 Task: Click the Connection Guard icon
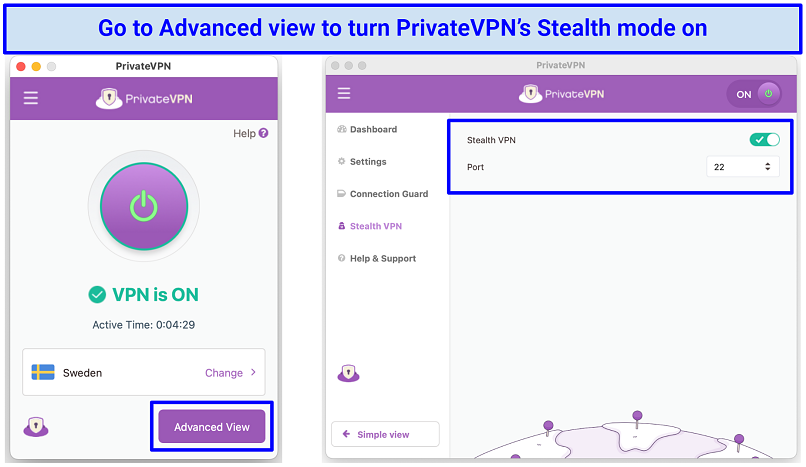[x=341, y=194]
